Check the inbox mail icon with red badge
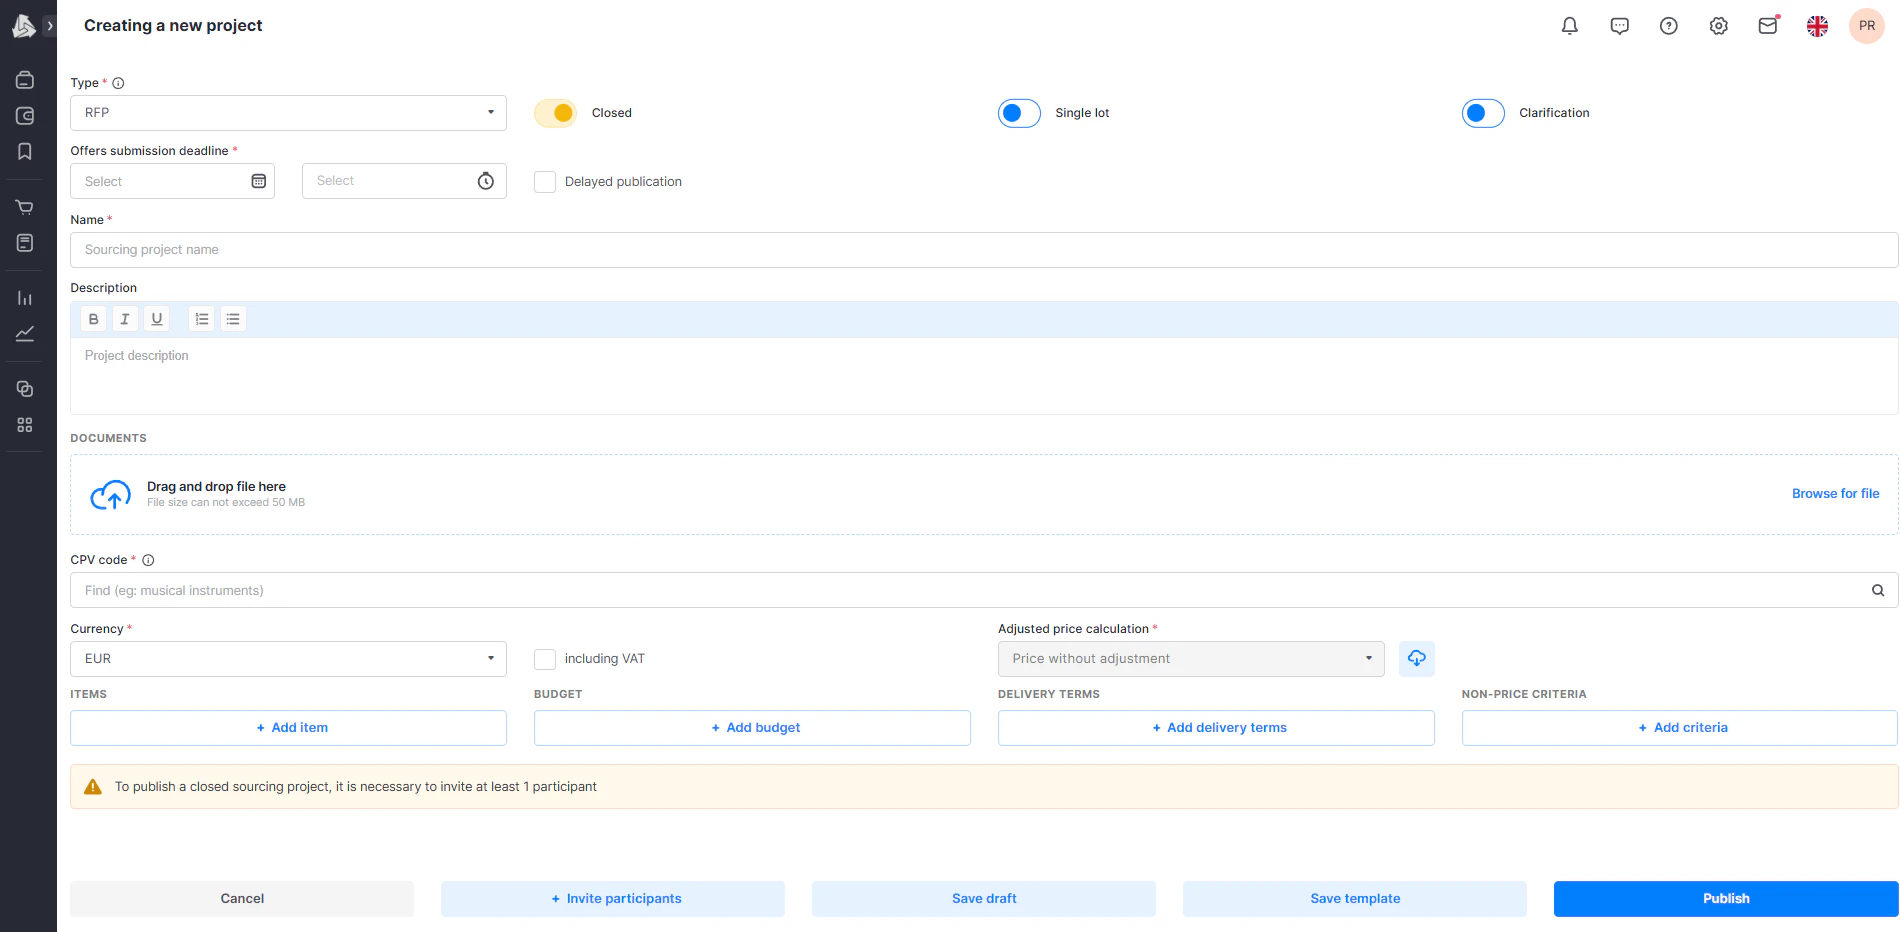 [1768, 25]
